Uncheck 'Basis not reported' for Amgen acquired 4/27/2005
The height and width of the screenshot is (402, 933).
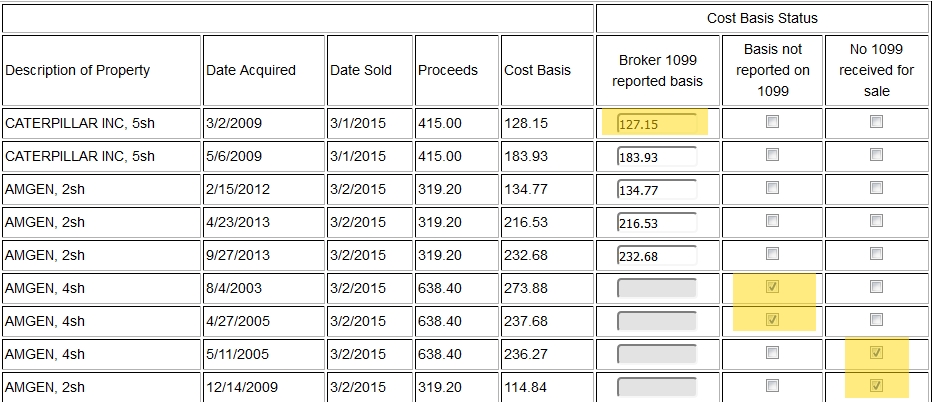pos(771,320)
